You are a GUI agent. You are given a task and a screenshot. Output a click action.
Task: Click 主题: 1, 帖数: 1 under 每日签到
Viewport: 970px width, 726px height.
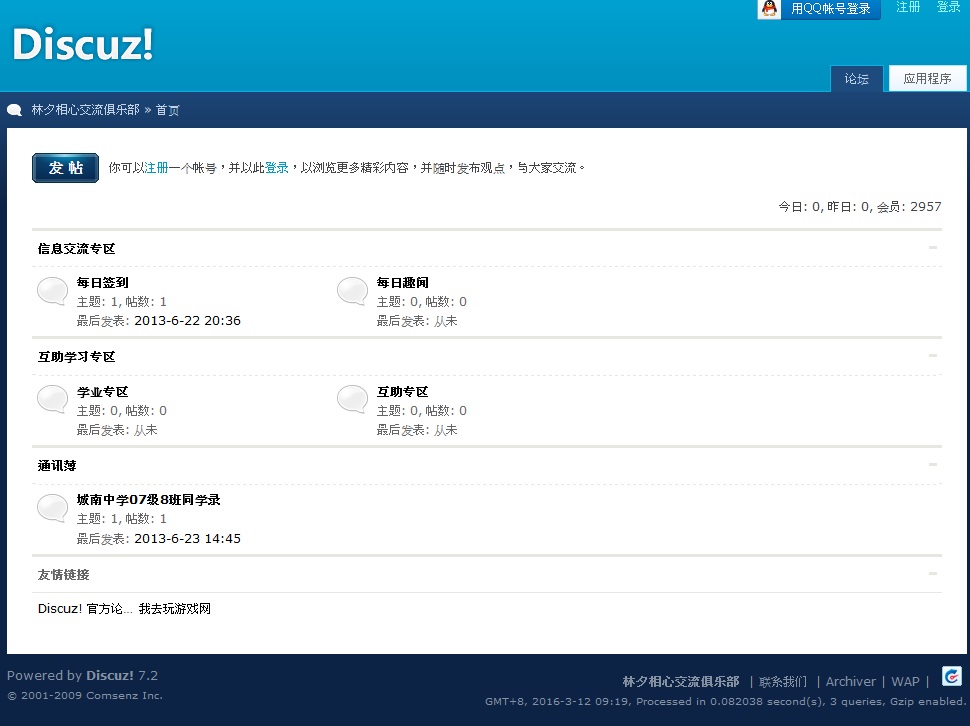click(122, 302)
